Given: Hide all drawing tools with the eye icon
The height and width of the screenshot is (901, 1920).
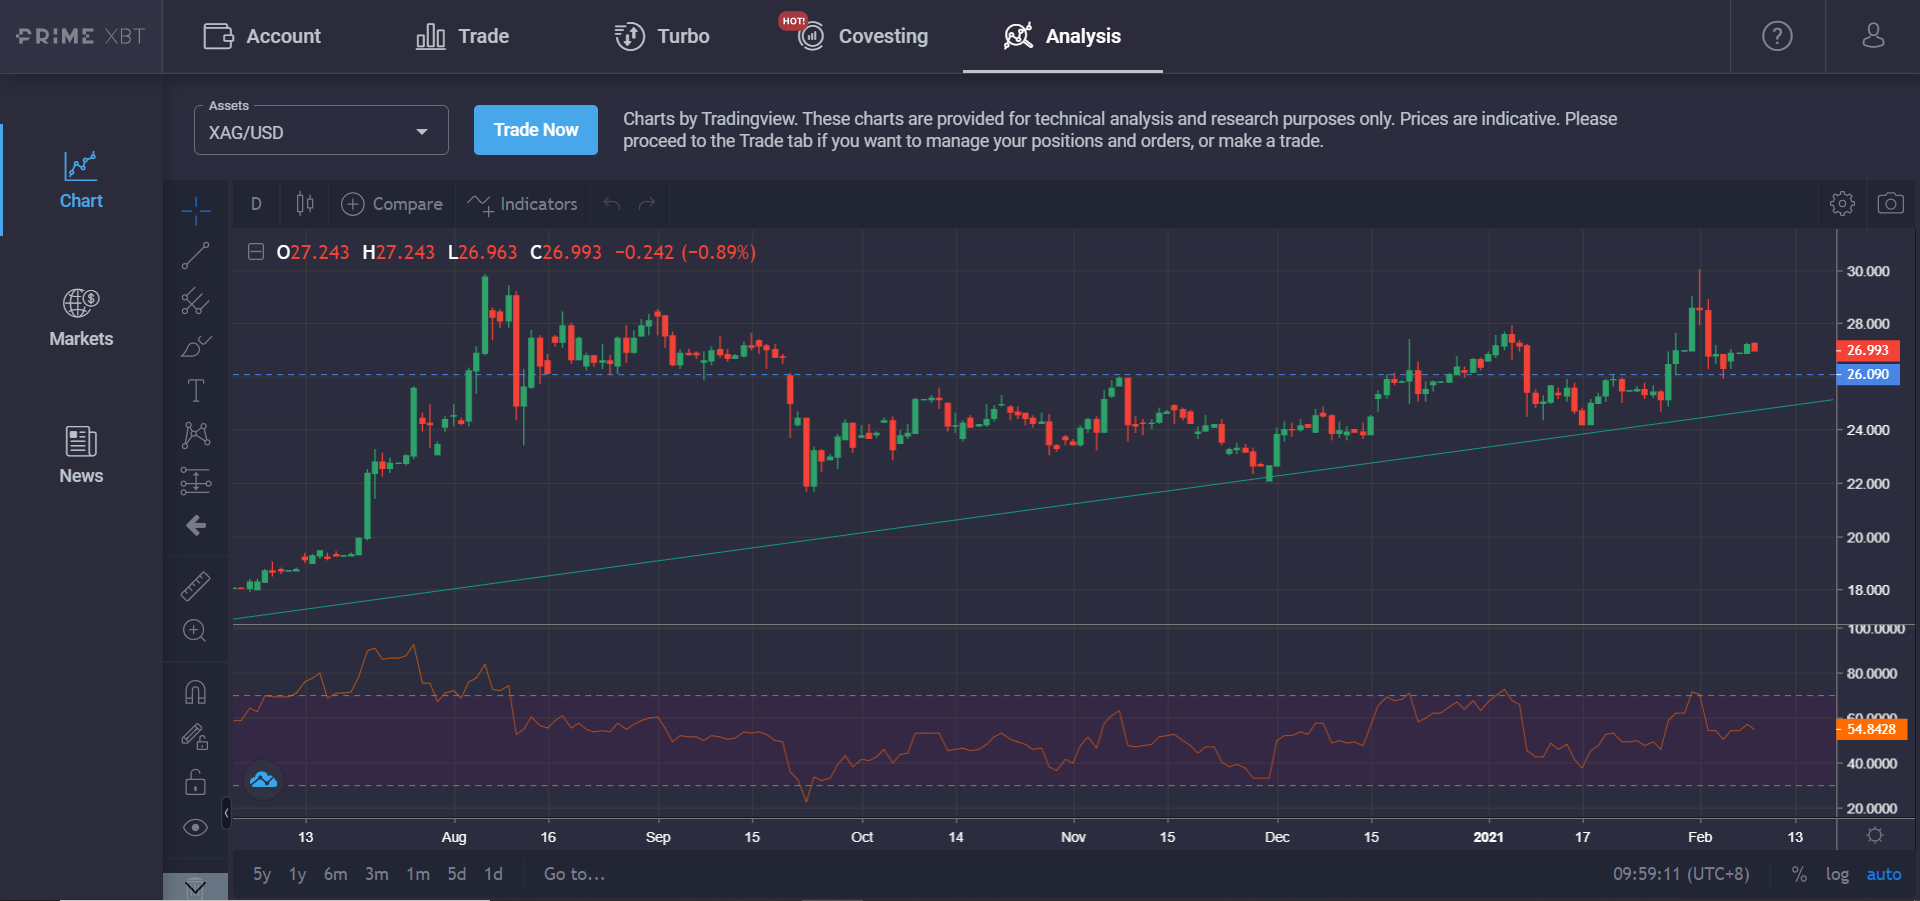Looking at the screenshot, I should [195, 827].
